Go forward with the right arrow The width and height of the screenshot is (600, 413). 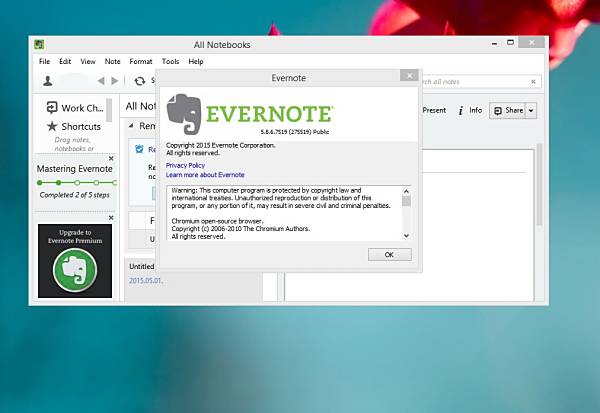pos(114,81)
